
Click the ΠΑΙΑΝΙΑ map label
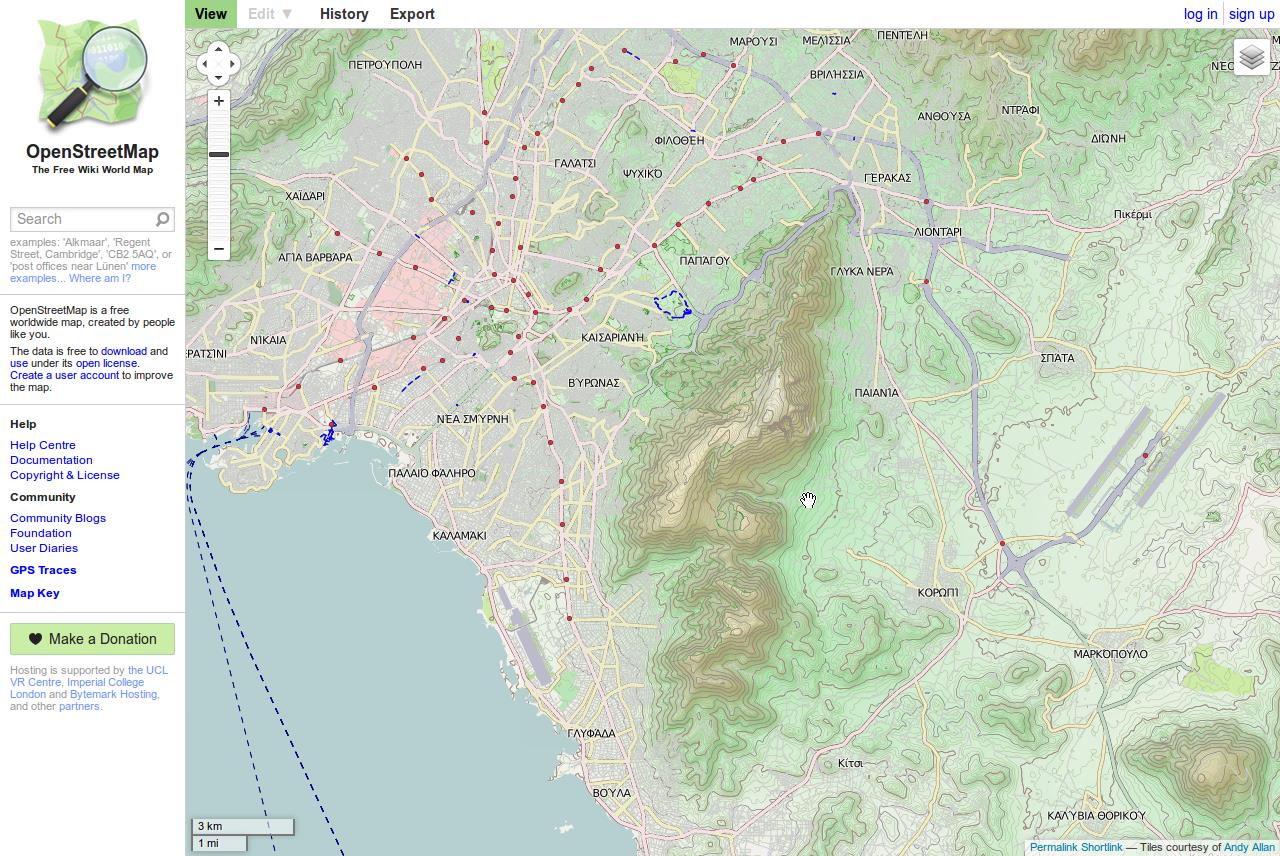pos(877,393)
